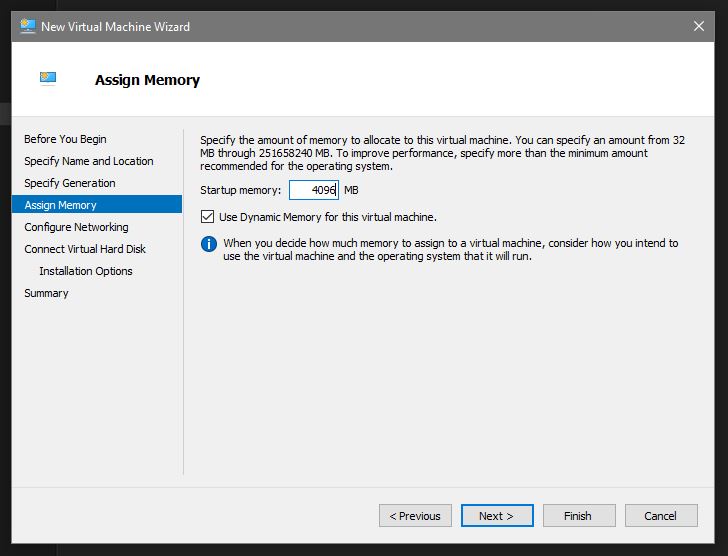
Task: Go to the Summary step
Action: click(46, 293)
